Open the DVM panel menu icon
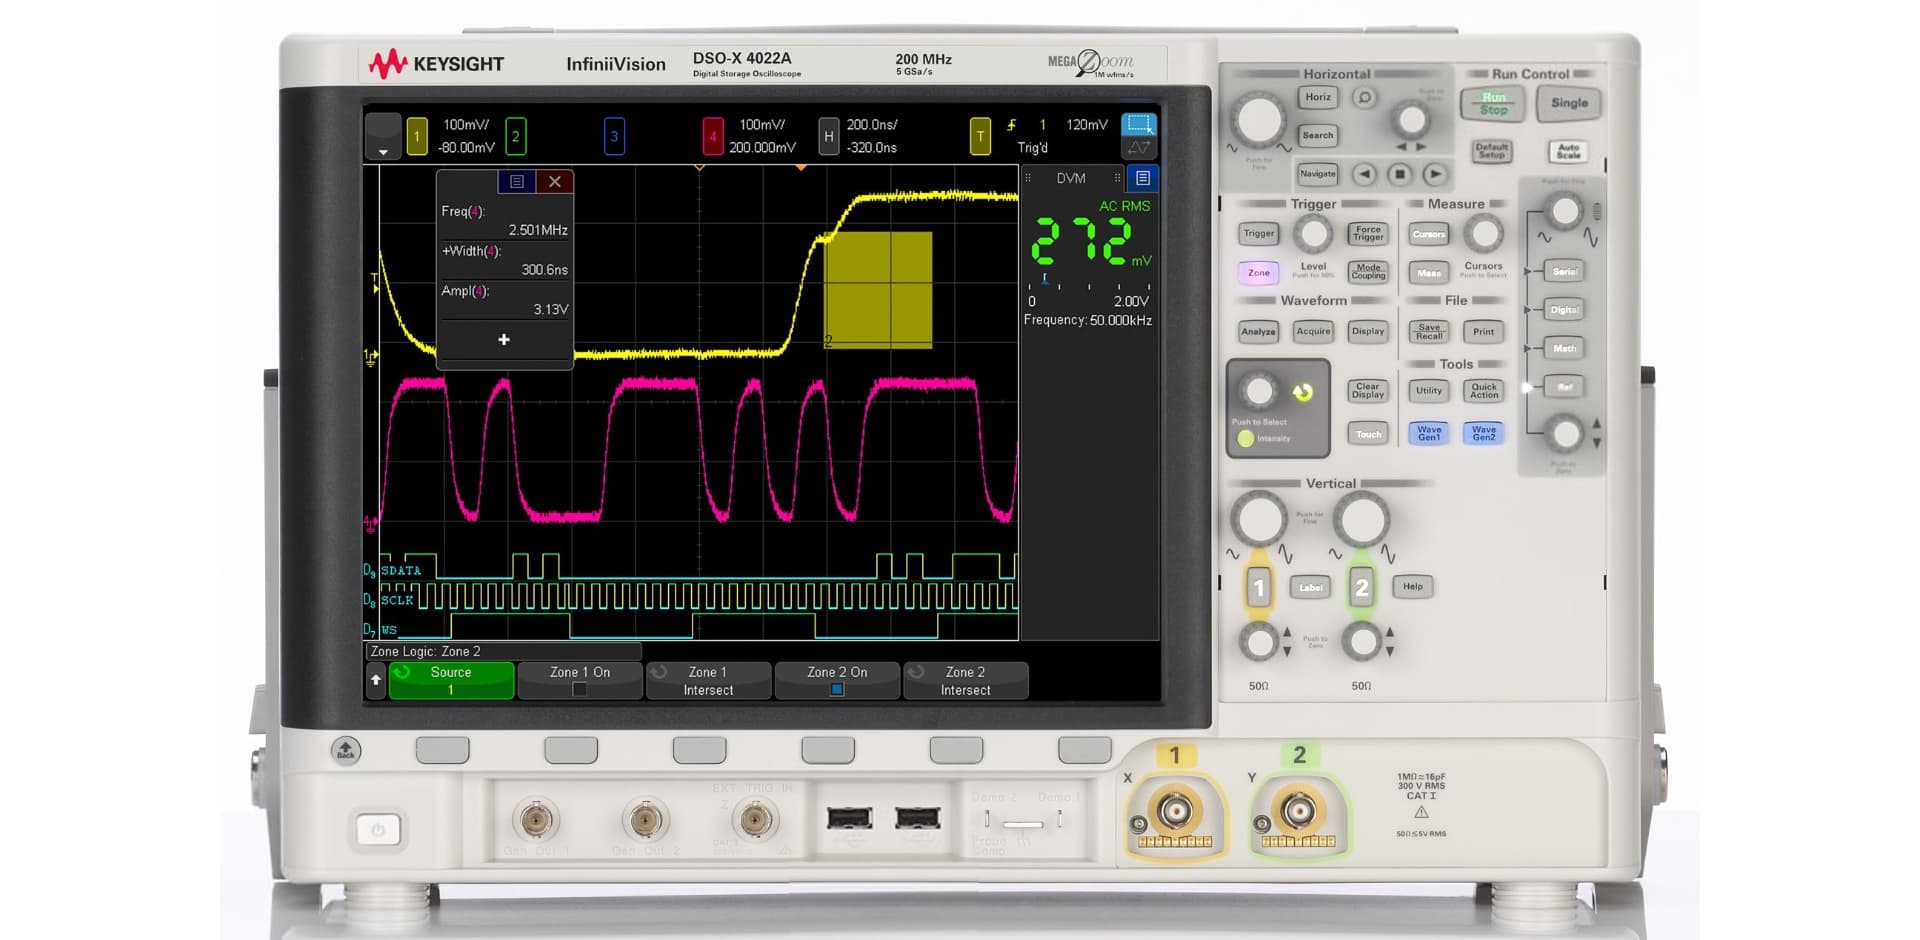Screen dimensions: 1920x940 tap(1141, 178)
